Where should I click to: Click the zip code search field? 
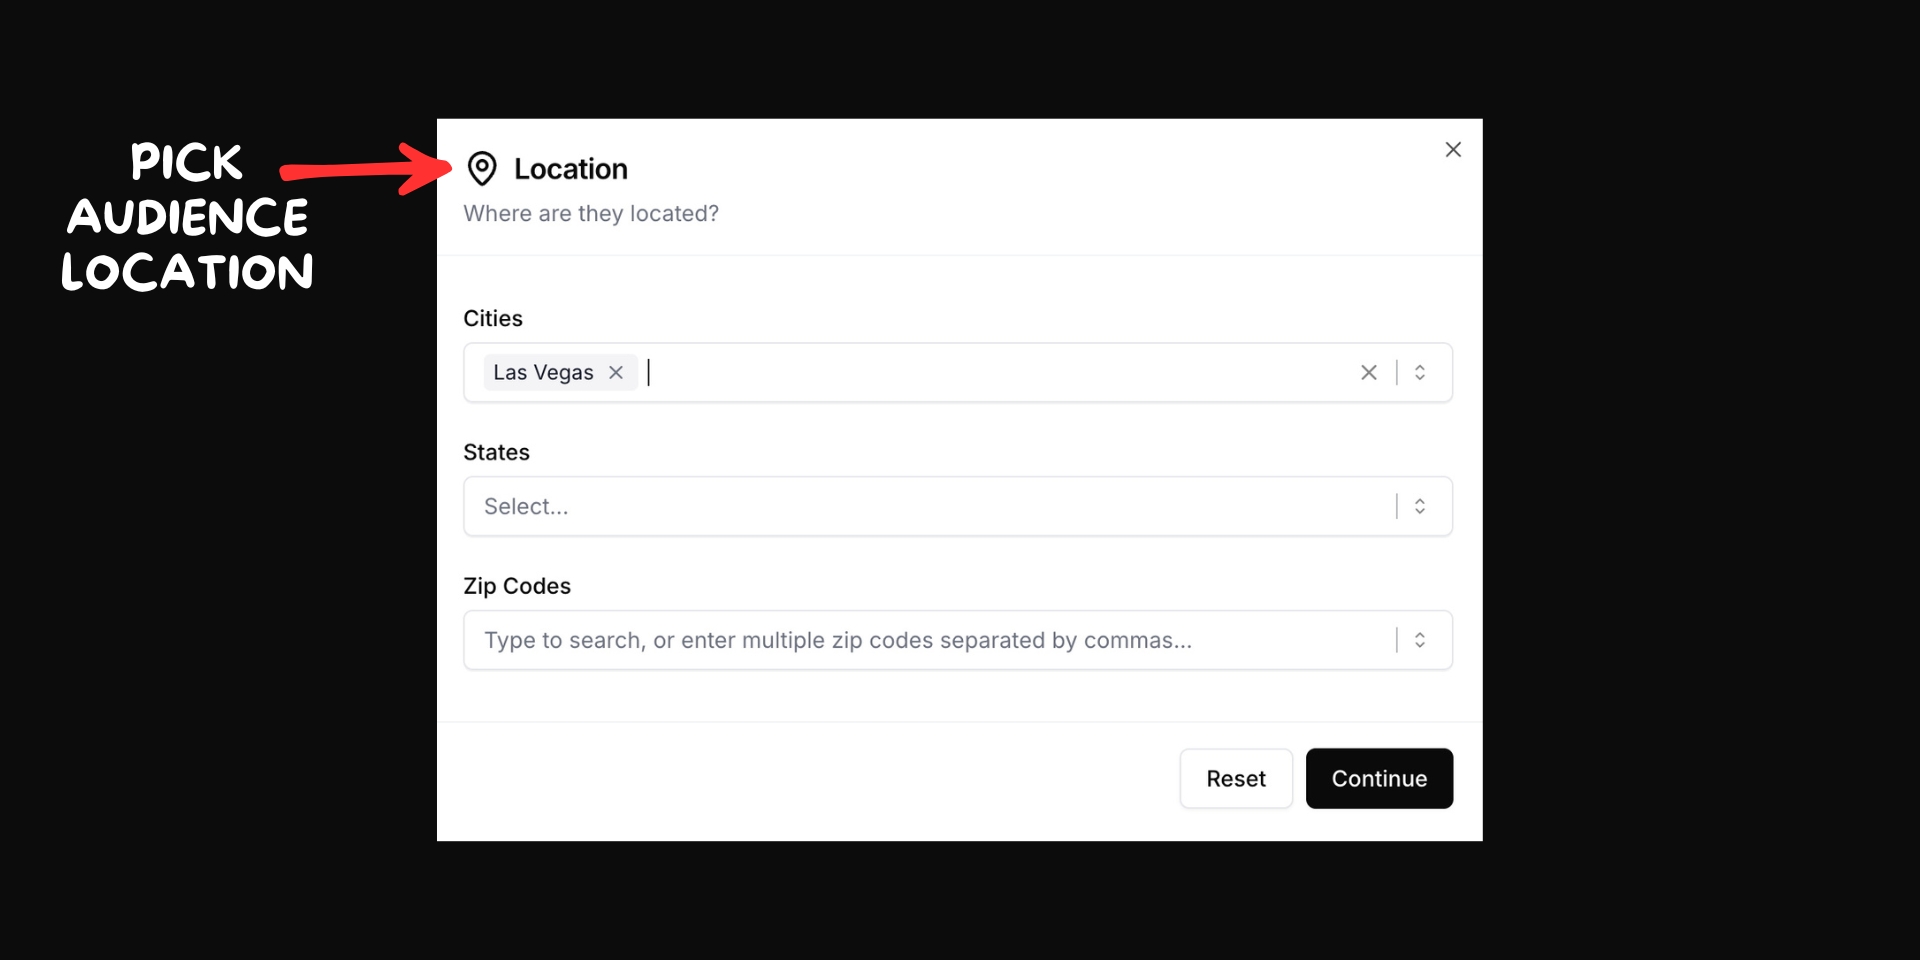(900, 640)
